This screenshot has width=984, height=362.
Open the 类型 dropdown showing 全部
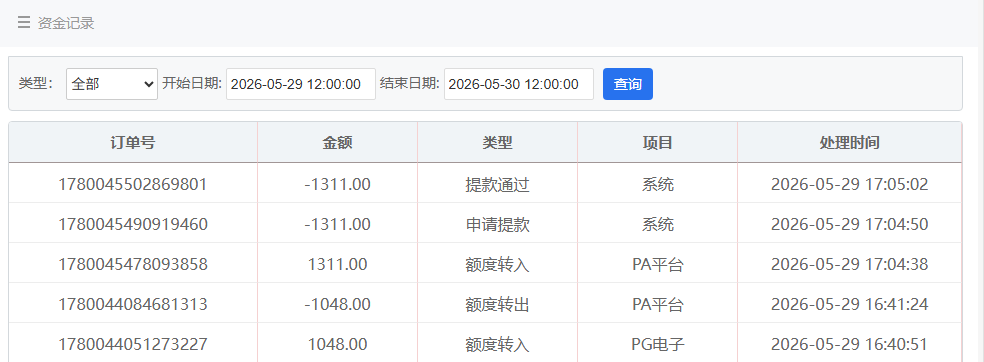click(112, 84)
